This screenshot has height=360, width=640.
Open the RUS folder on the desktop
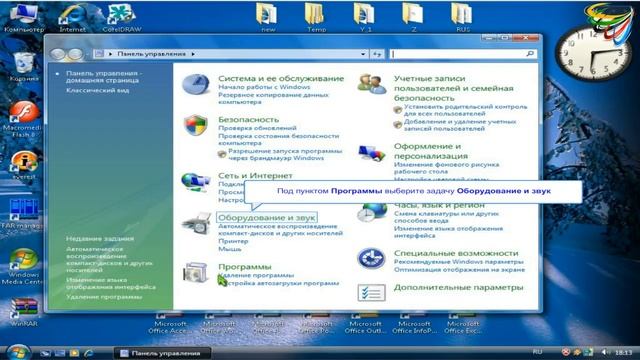pyautogui.click(x=463, y=17)
